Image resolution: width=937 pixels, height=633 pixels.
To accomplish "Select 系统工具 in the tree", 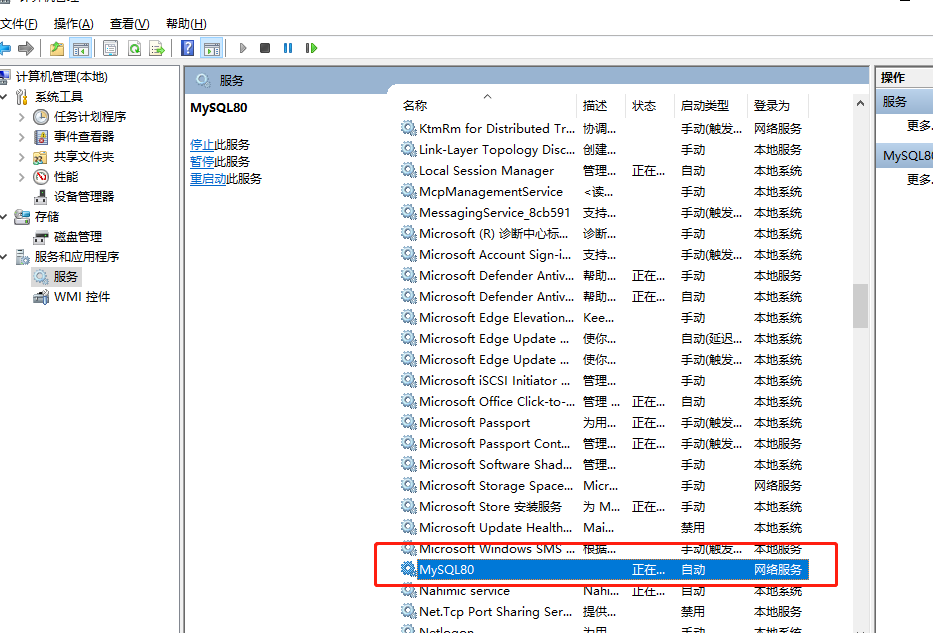I will point(59,97).
